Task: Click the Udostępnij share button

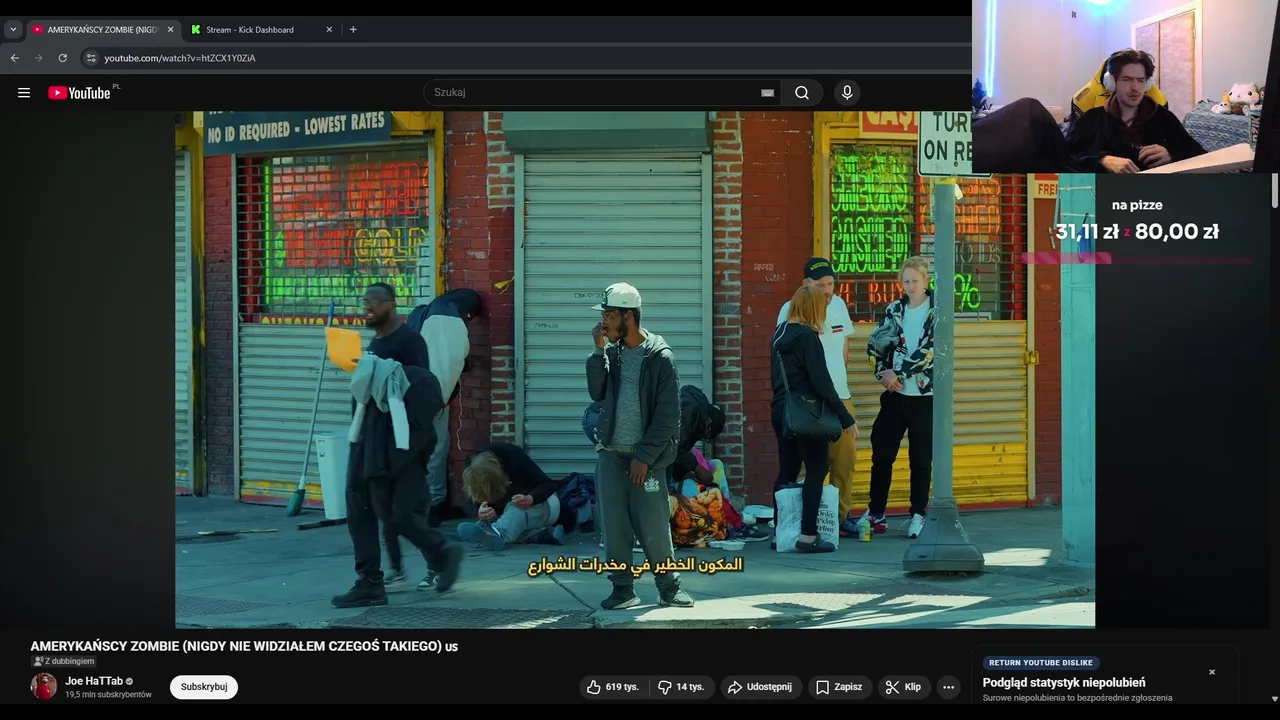Action: (760, 687)
